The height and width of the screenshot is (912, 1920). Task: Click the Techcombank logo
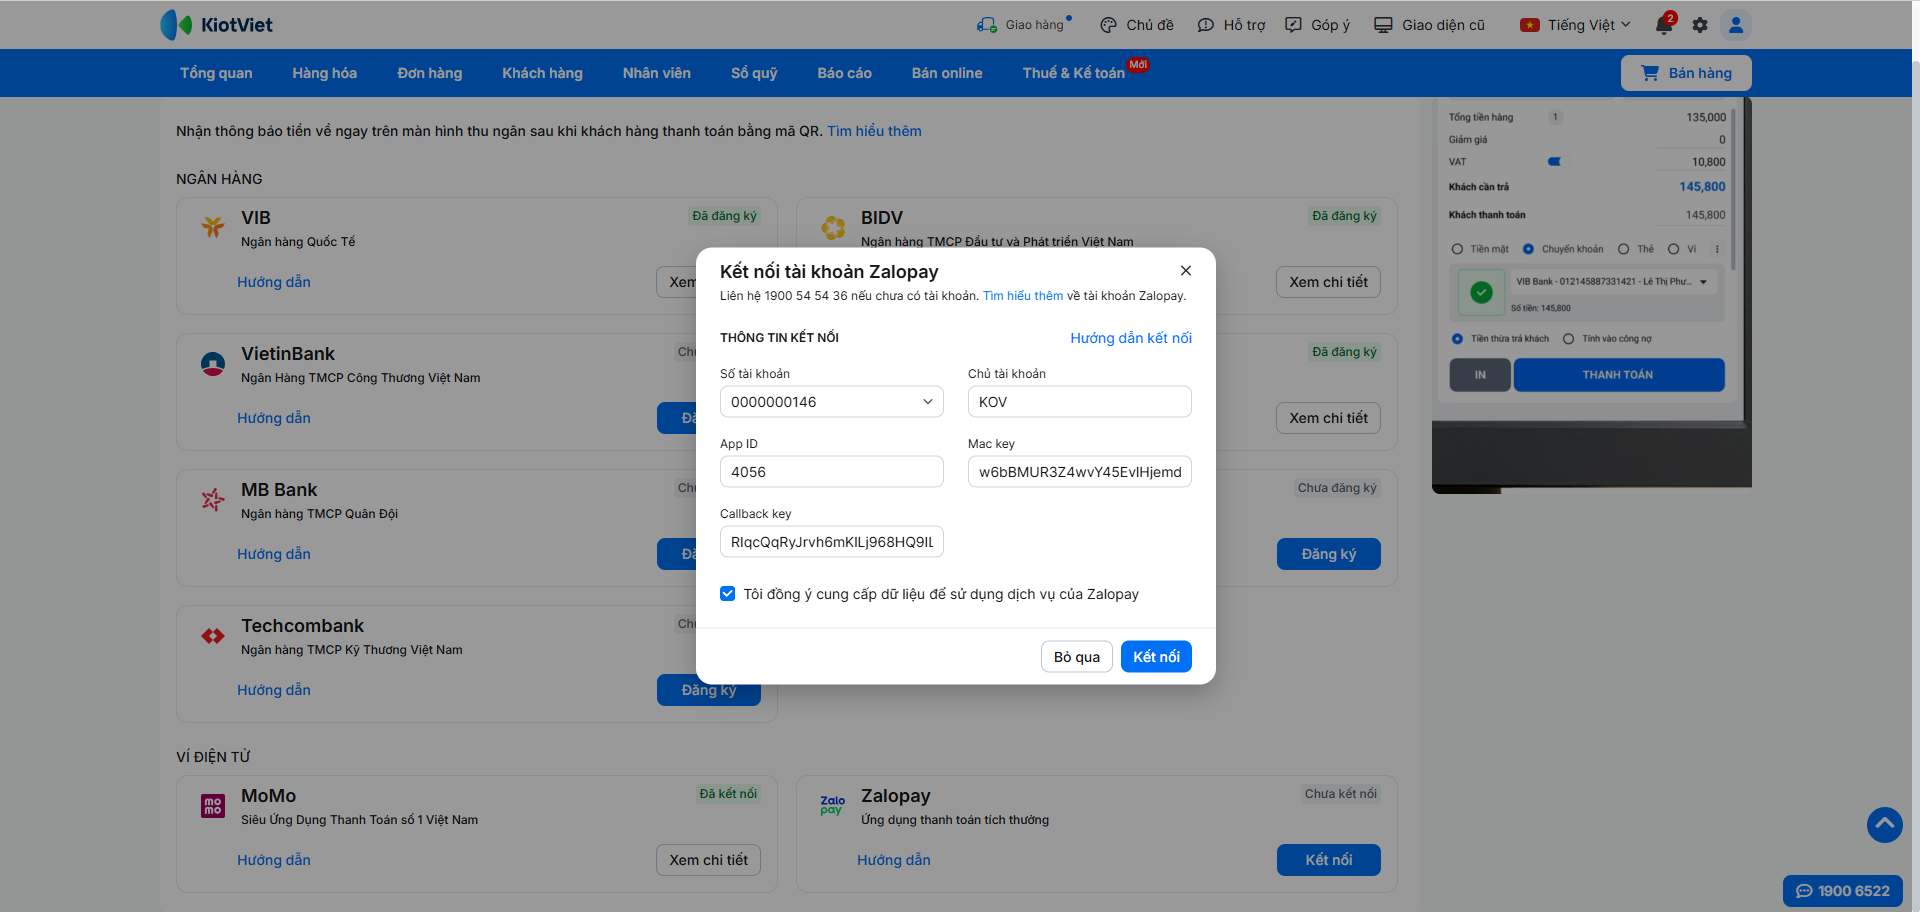213,636
